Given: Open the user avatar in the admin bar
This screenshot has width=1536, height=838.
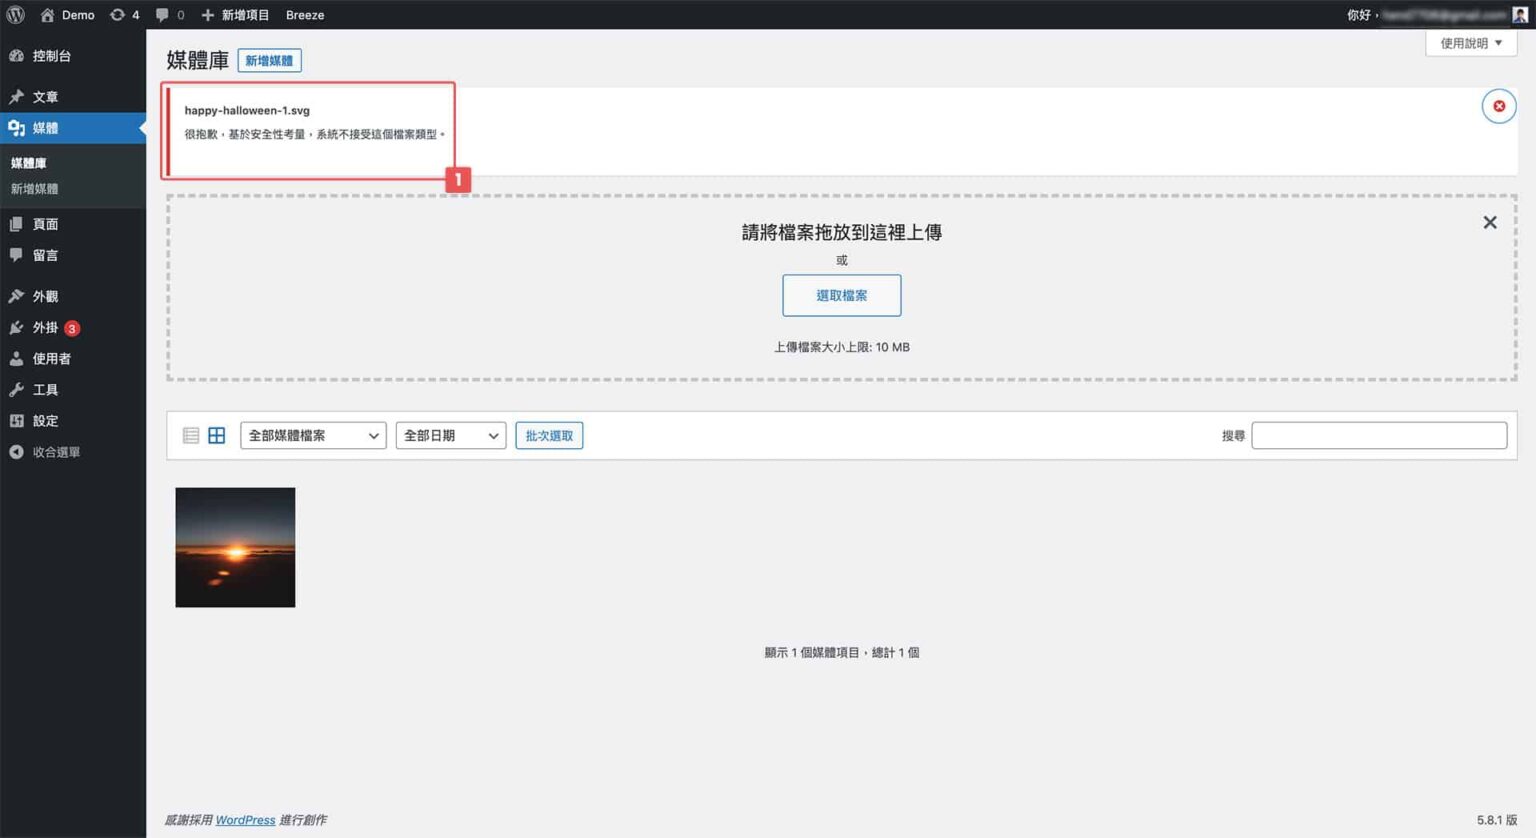Looking at the screenshot, I should point(1520,14).
